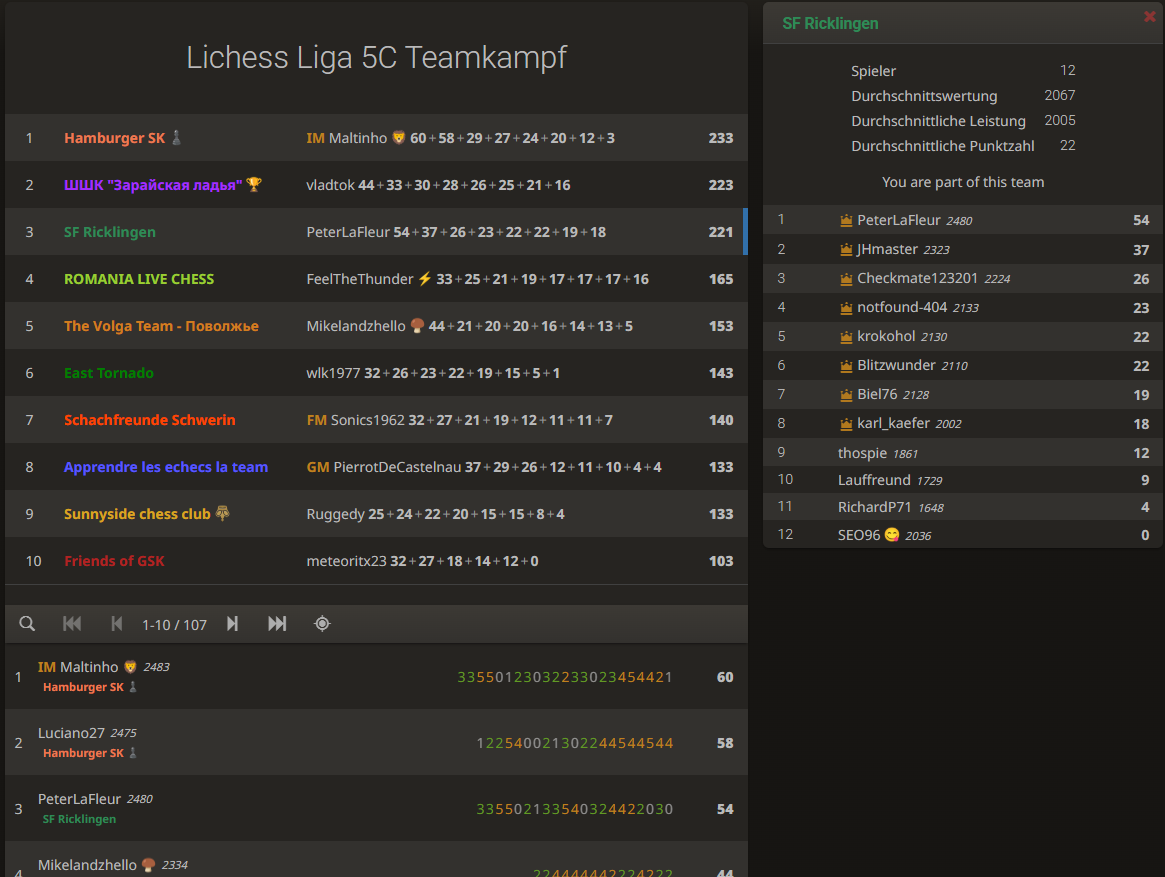1165x877 pixels.
Task: Go to the next results page
Action: coord(232,623)
